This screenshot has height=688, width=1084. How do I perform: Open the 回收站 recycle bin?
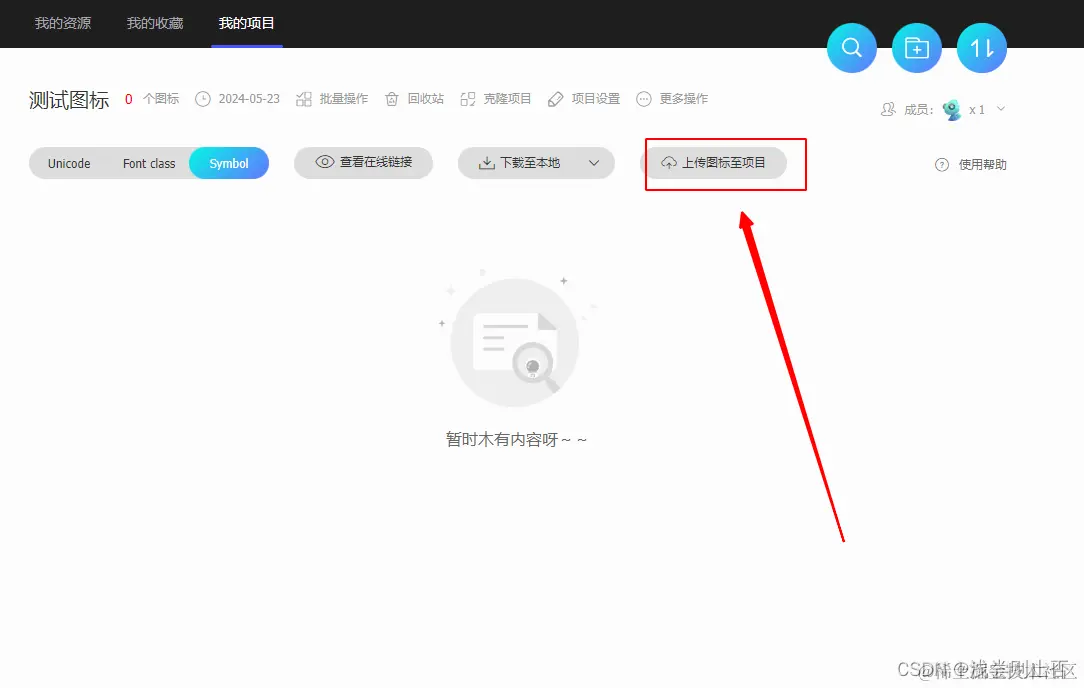tap(414, 98)
